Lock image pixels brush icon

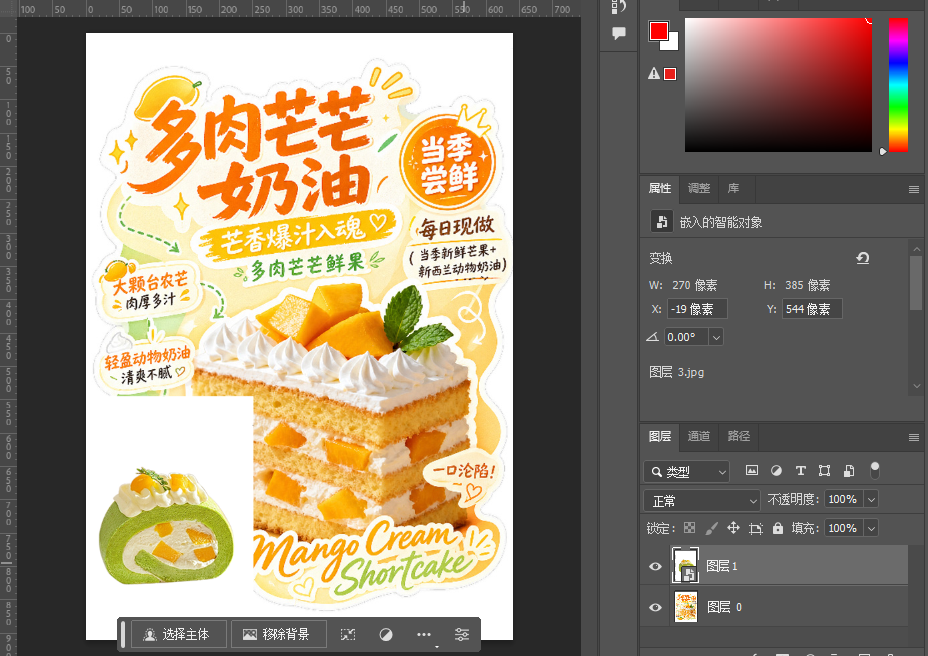point(711,528)
